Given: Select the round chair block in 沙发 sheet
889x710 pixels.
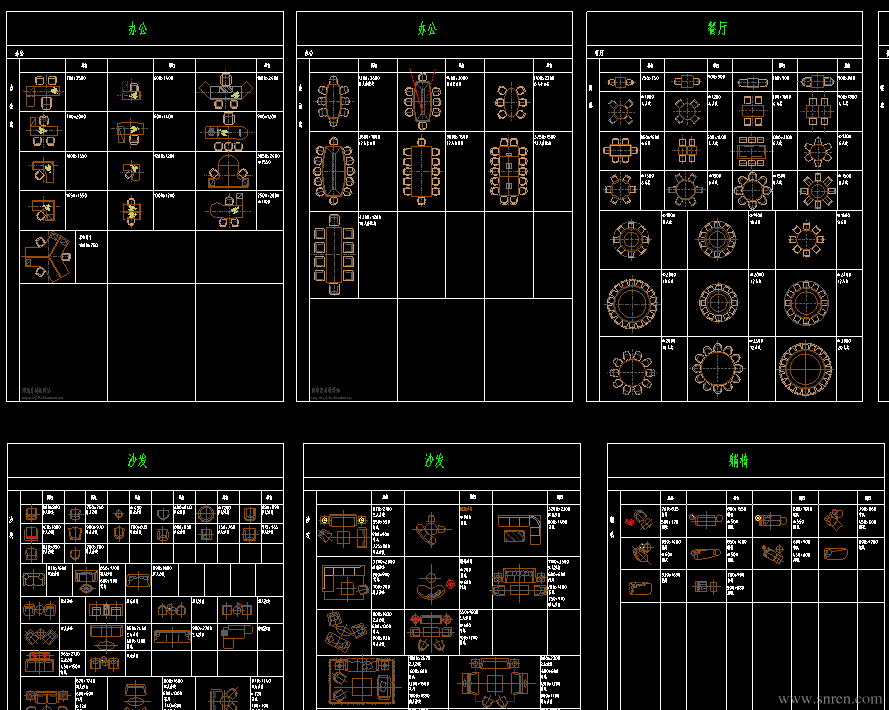Looking at the screenshot, I should [x=206, y=514].
